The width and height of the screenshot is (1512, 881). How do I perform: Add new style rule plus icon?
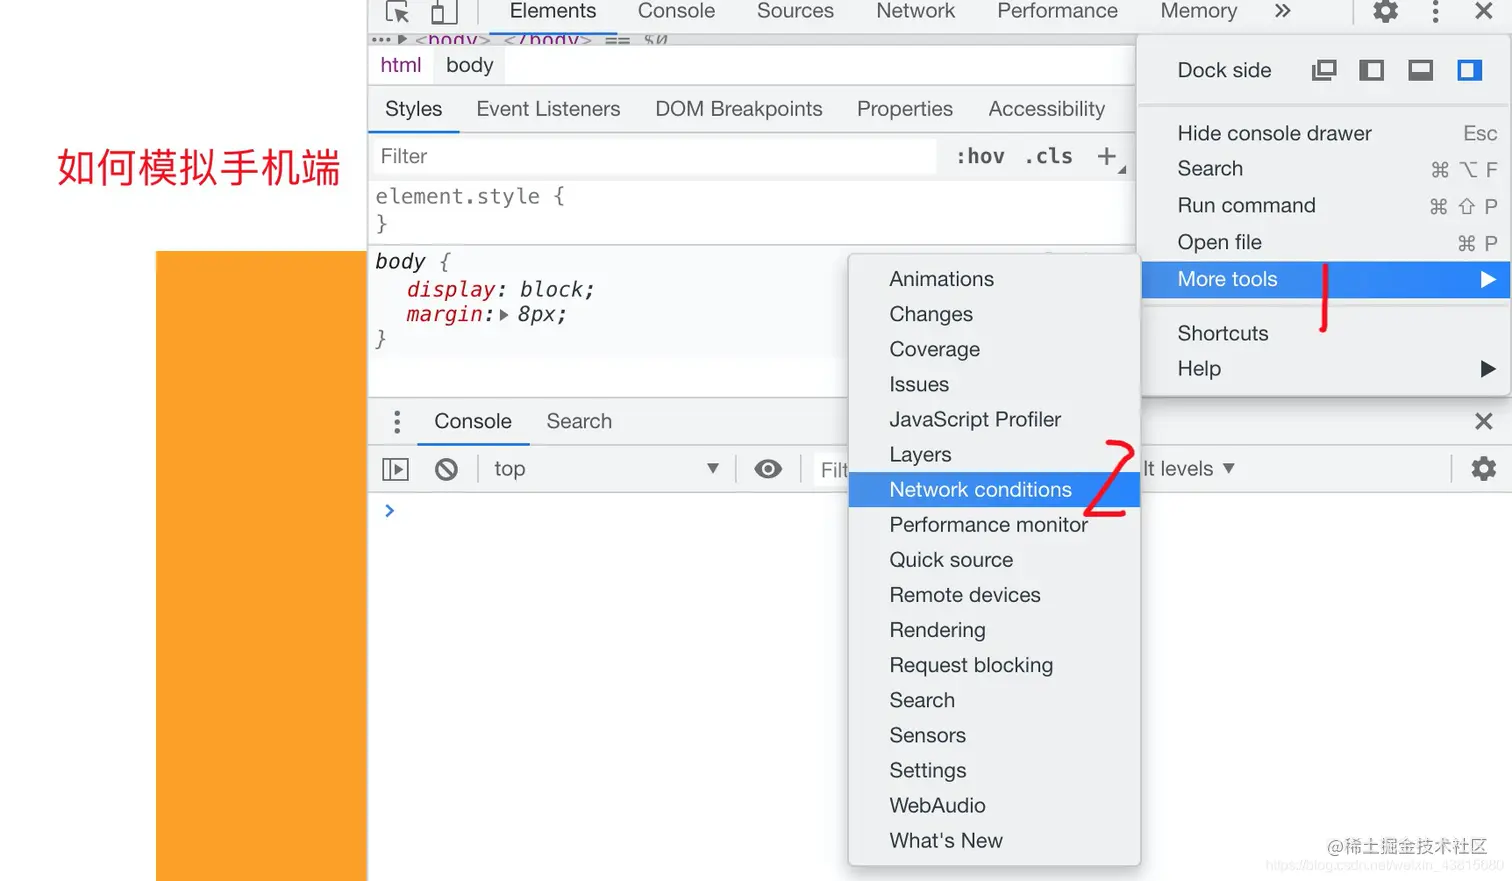1107,156
